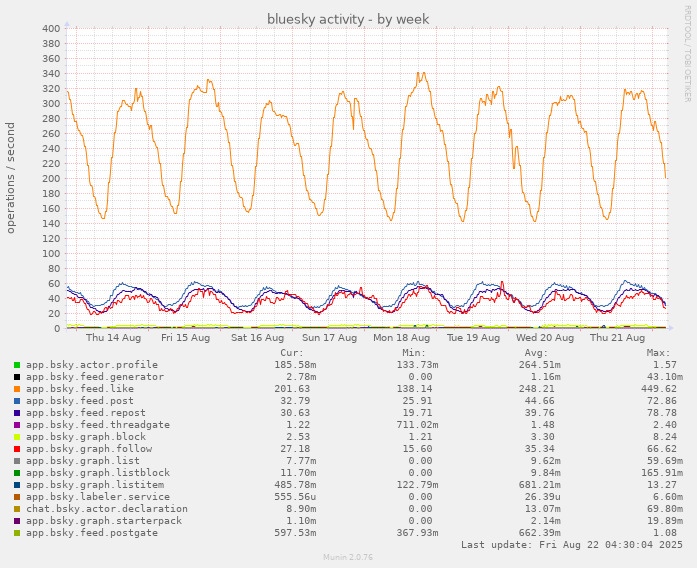Click the chart title 'bluesky activity - by week'
This screenshot has height=568, width=697.
point(348,19)
